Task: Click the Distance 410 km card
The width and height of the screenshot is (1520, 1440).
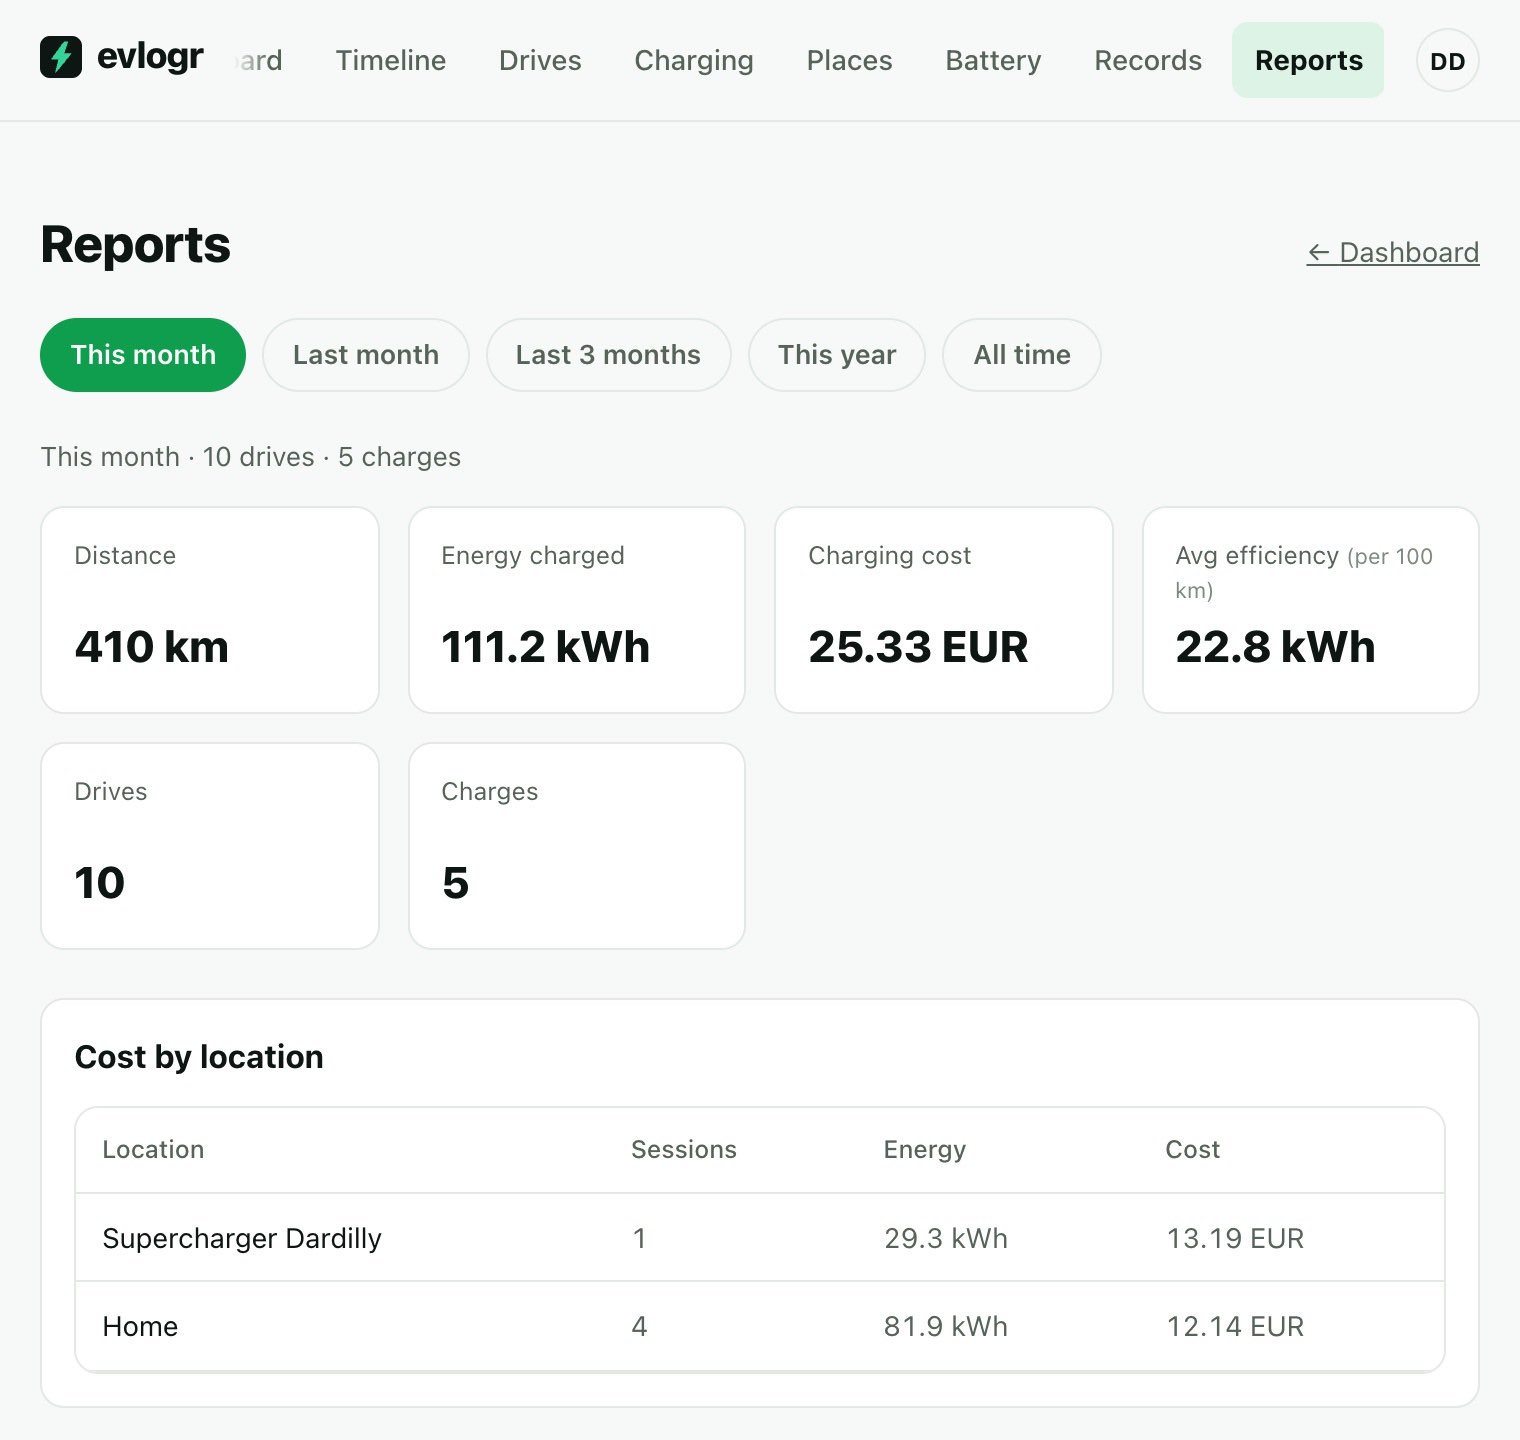Action: tap(210, 610)
